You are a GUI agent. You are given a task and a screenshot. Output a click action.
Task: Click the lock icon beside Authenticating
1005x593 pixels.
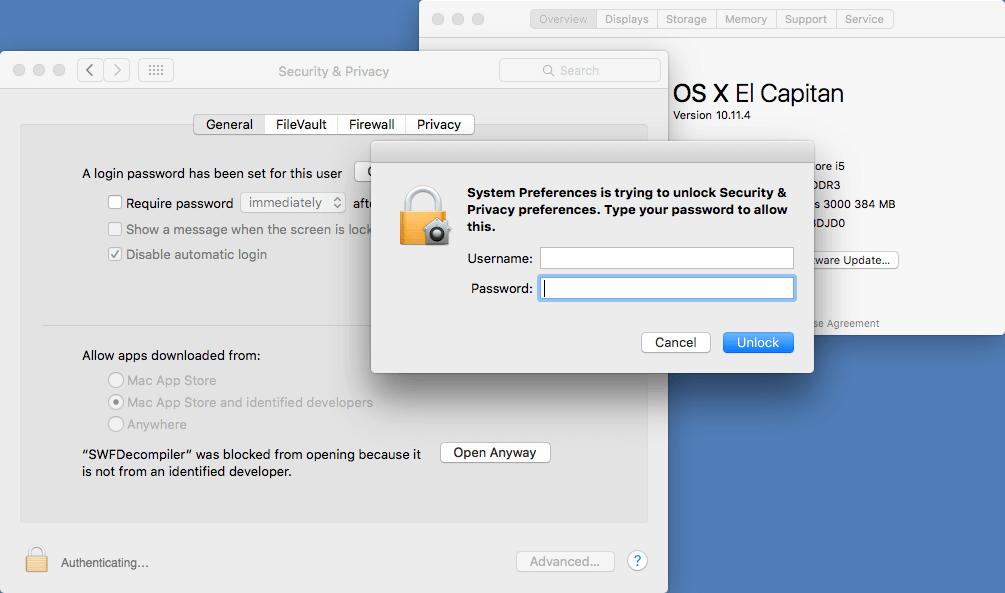click(37, 559)
